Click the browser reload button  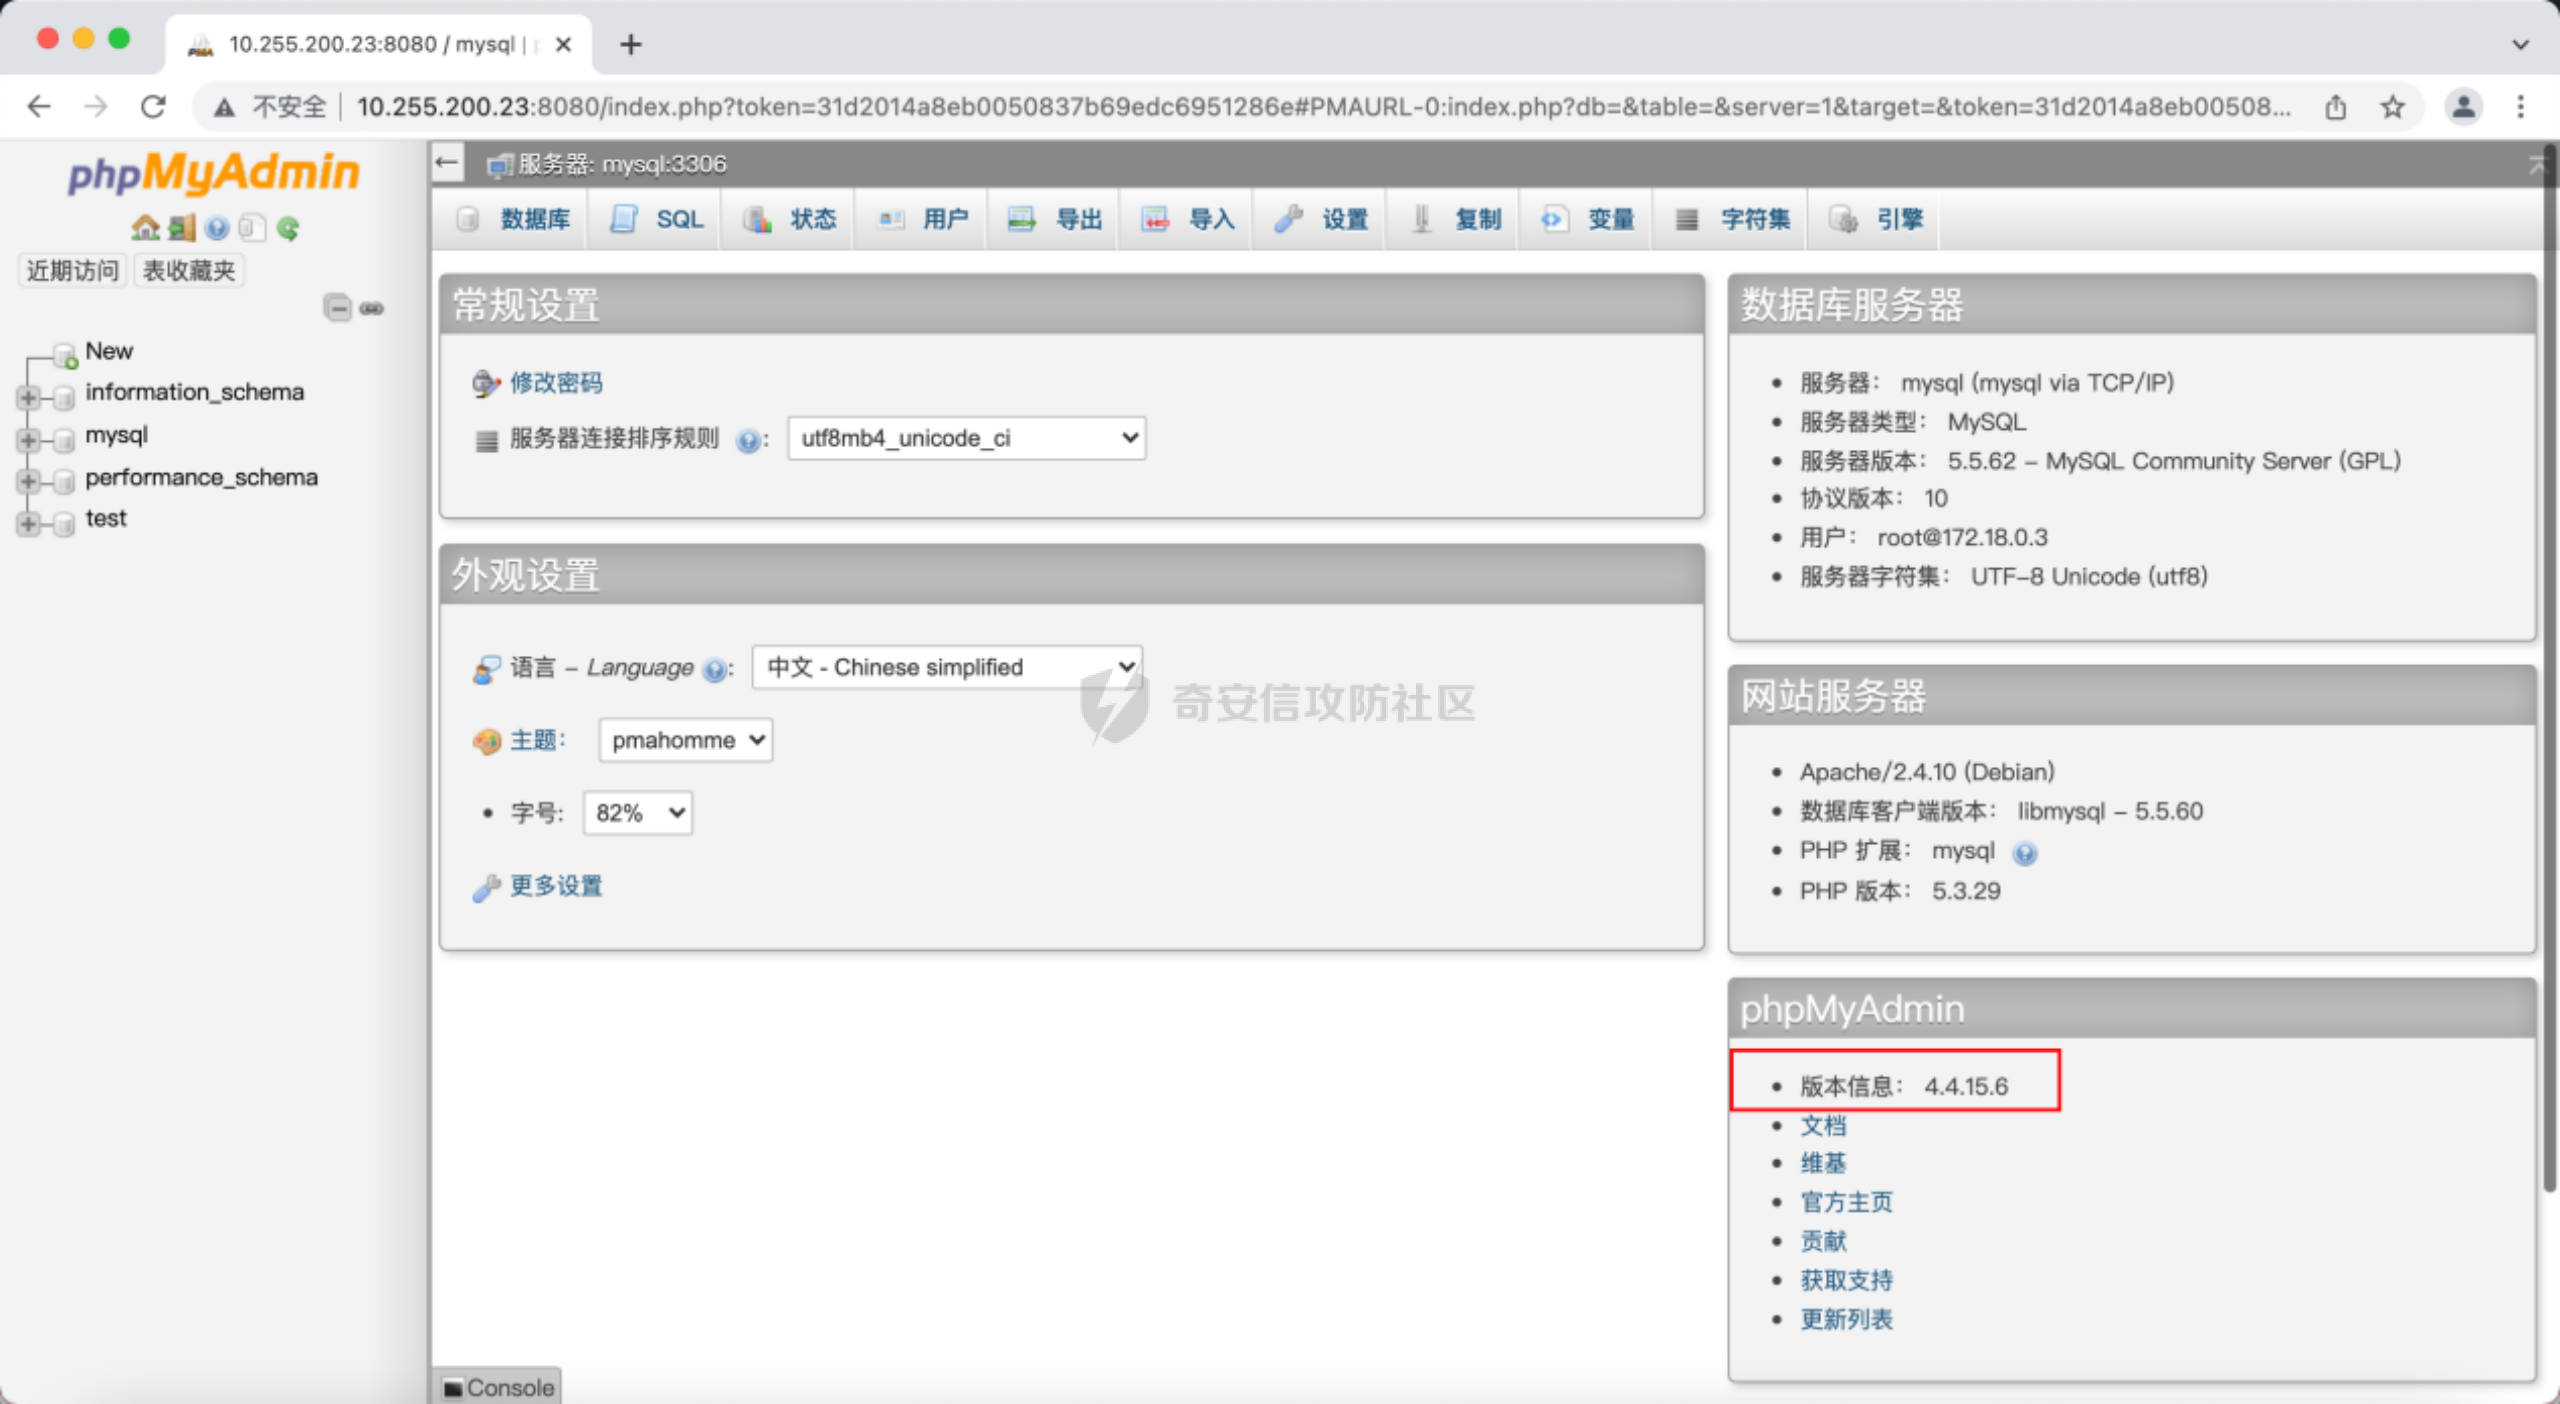(x=153, y=107)
